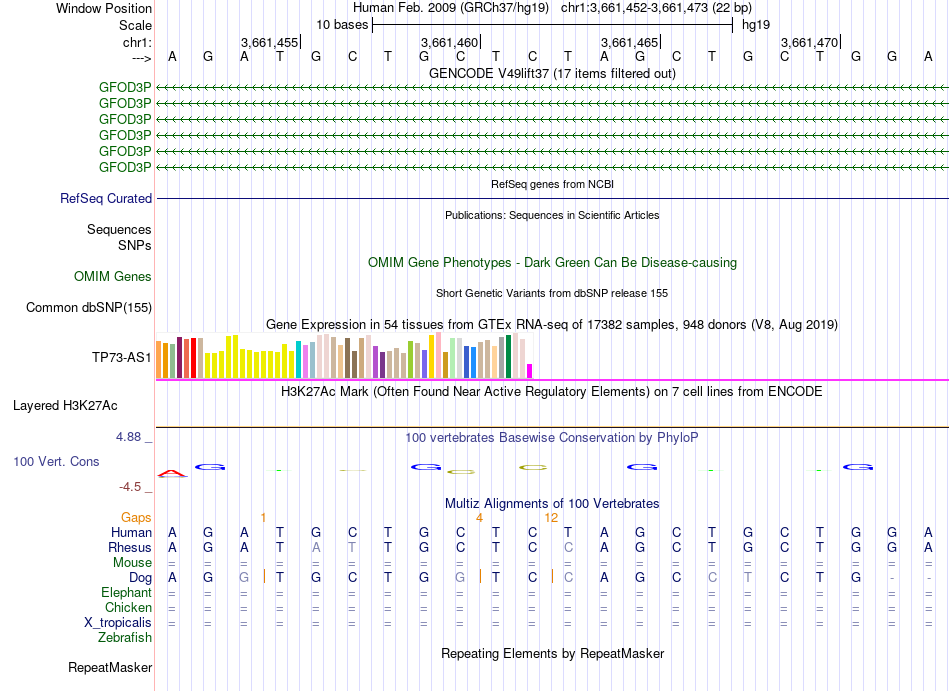Screen dimensions: 950x691
Task: Click the orange gap count '4'
Action: [x=479, y=518]
